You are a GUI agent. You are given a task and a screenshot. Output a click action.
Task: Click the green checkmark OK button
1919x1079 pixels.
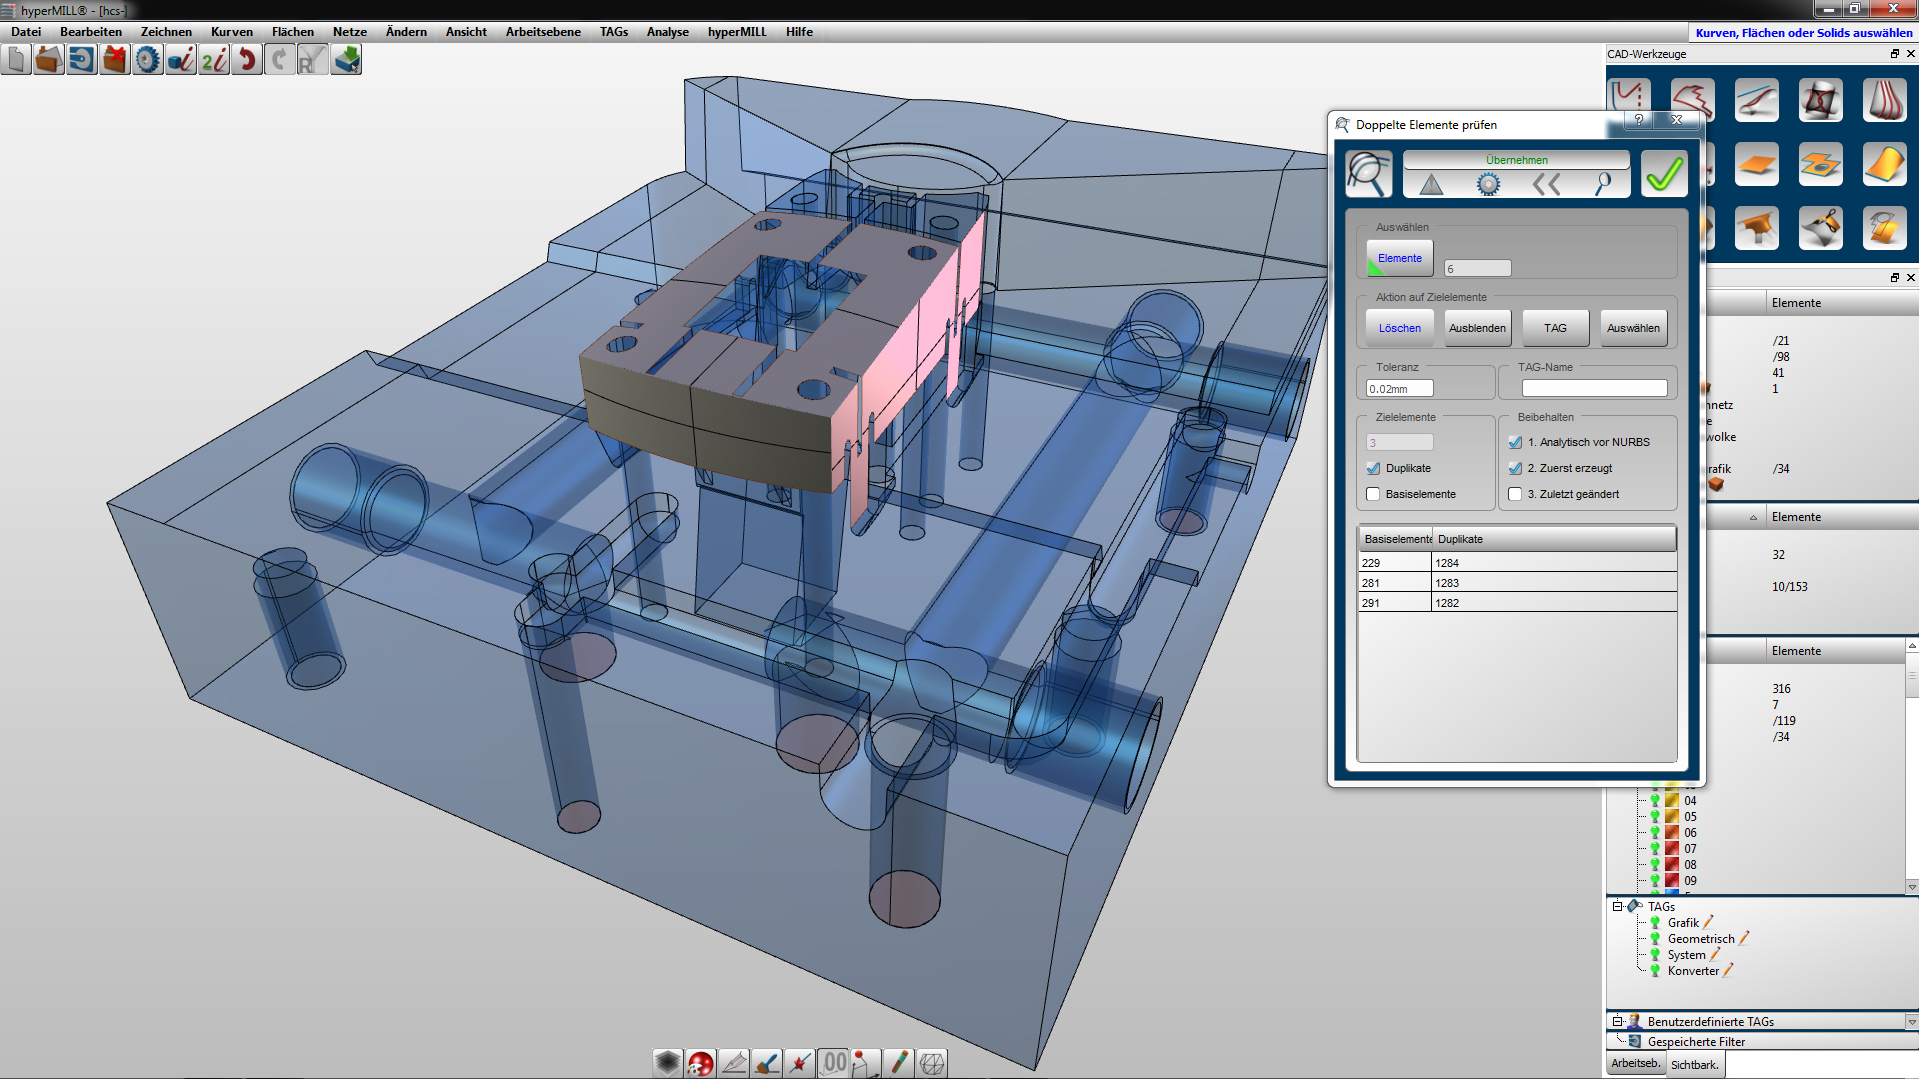(x=1664, y=175)
